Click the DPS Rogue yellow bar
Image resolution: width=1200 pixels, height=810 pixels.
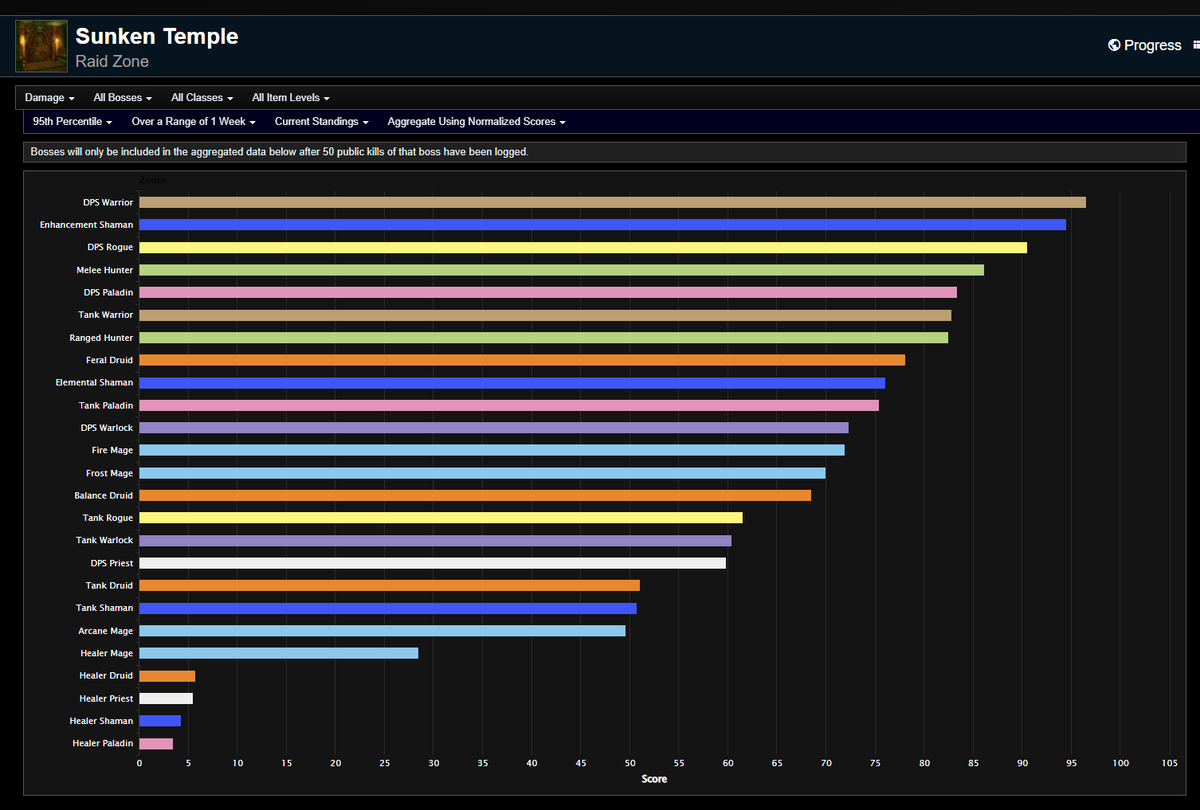point(583,247)
